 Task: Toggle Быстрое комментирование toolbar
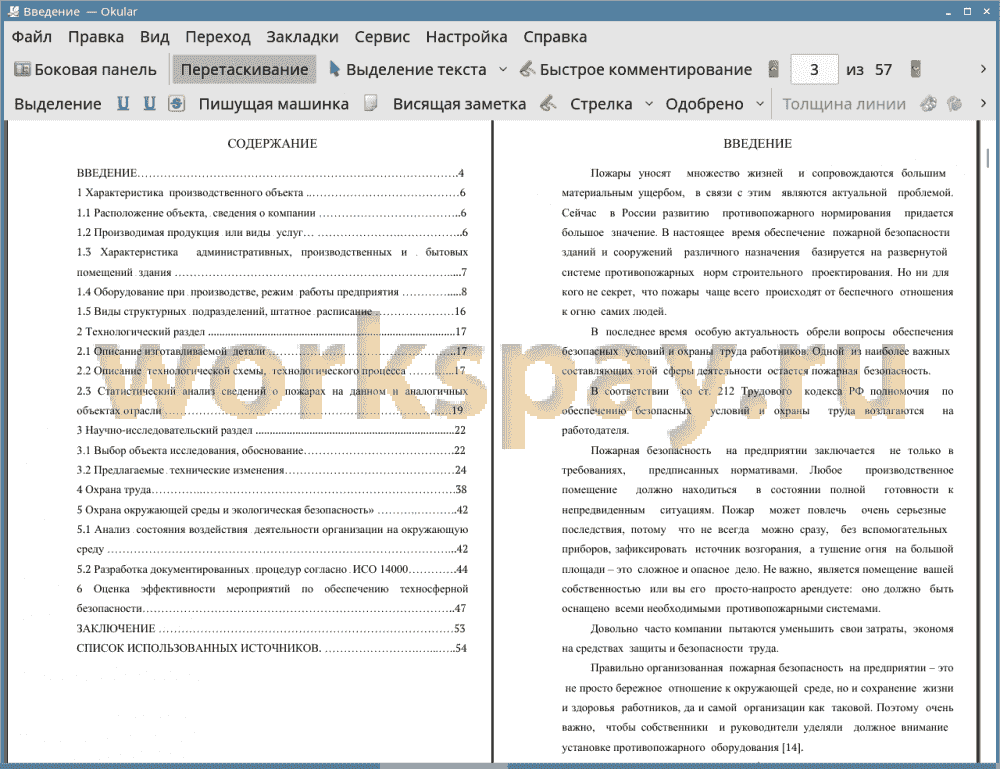(636, 70)
